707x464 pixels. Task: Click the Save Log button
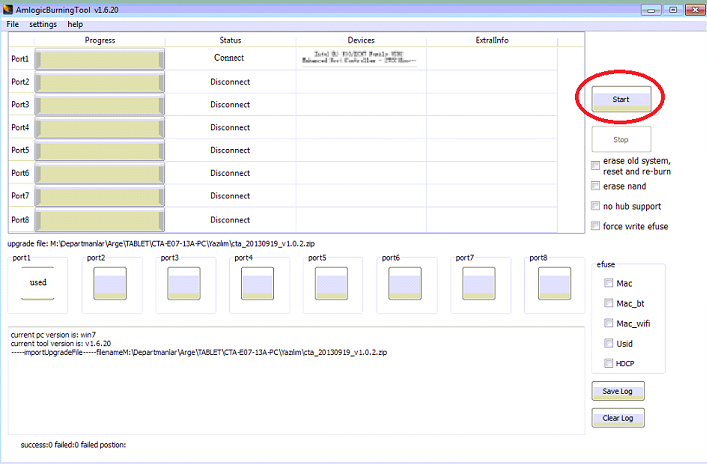[618, 391]
